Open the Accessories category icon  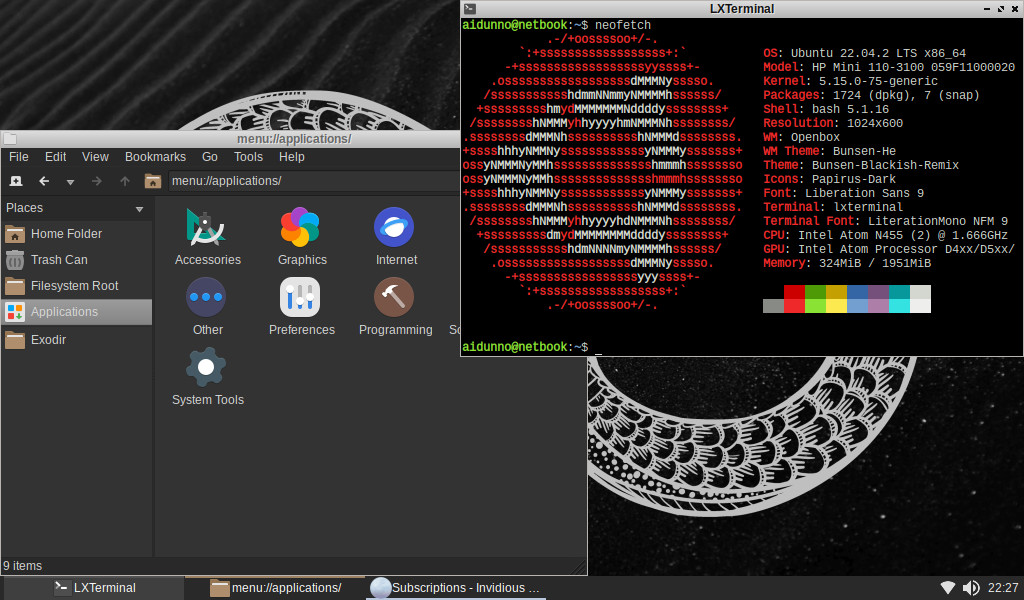(x=207, y=228)
